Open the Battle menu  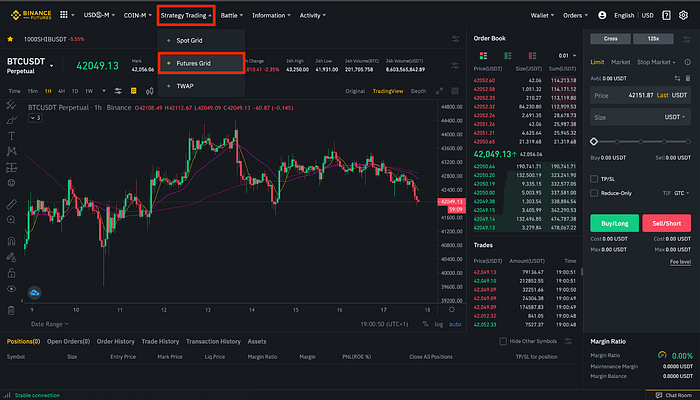(x=232, y=15)
